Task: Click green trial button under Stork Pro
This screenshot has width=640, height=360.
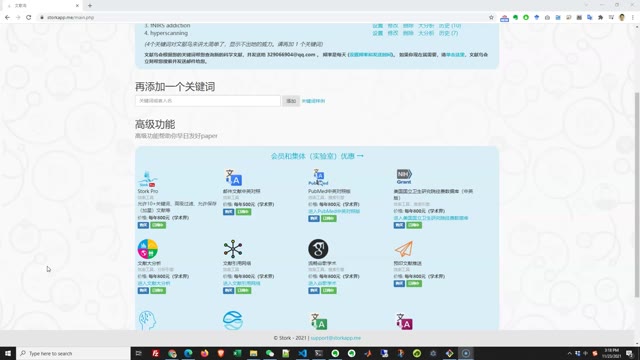Action: 158,225
